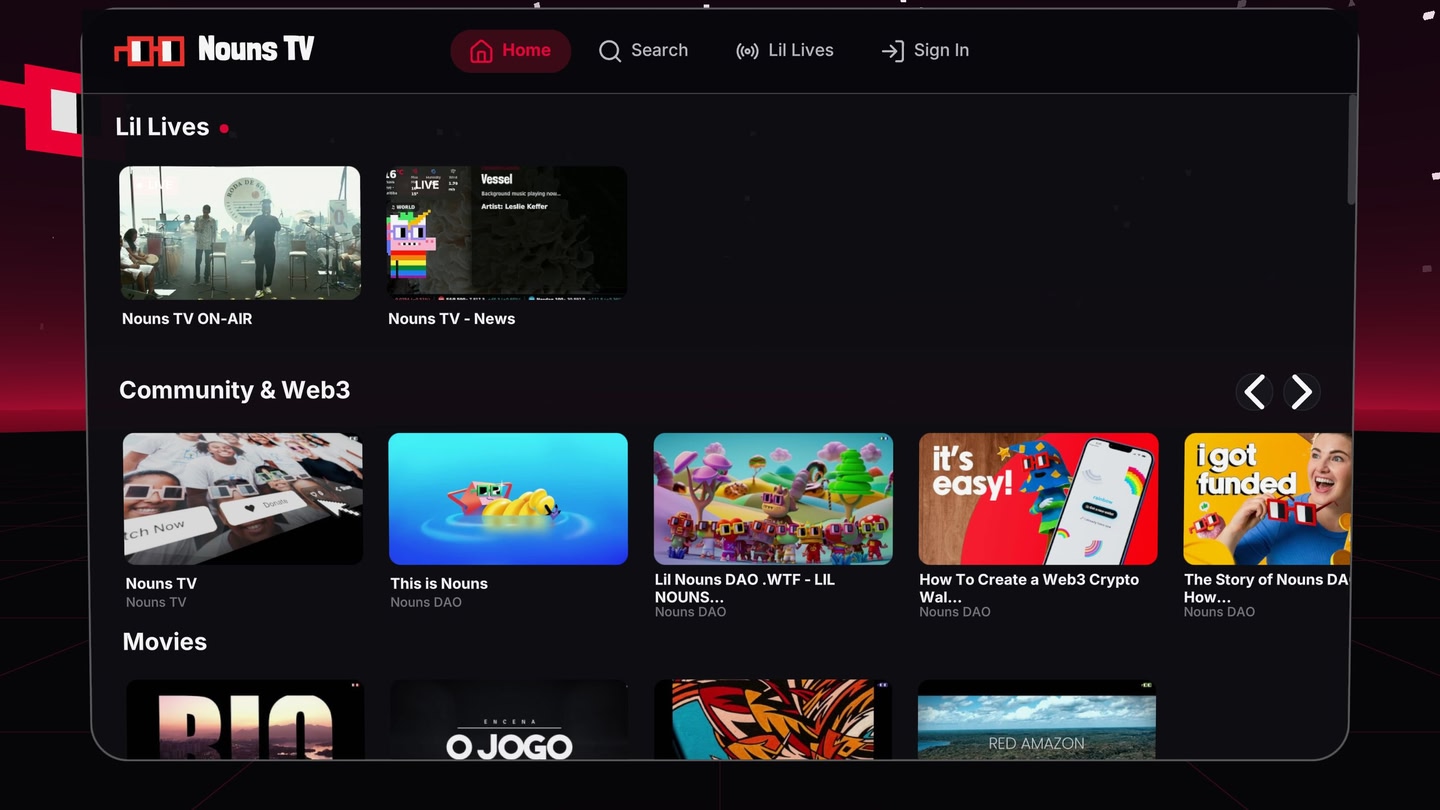Click the sign-in arrow icon
The width and height of the screenshot is (1440, 810).
tap(892, 51)
